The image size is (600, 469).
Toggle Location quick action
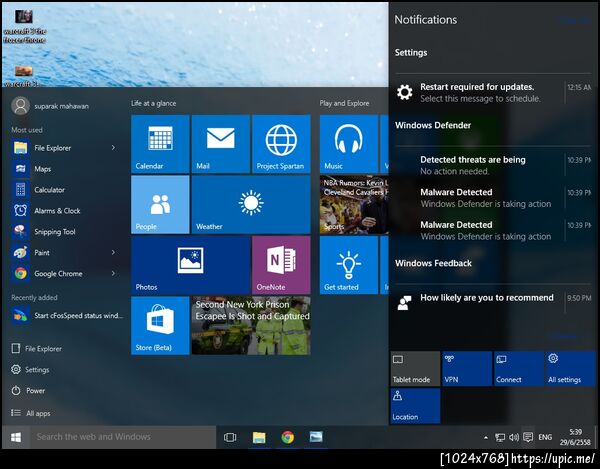(x=414, y=405)
